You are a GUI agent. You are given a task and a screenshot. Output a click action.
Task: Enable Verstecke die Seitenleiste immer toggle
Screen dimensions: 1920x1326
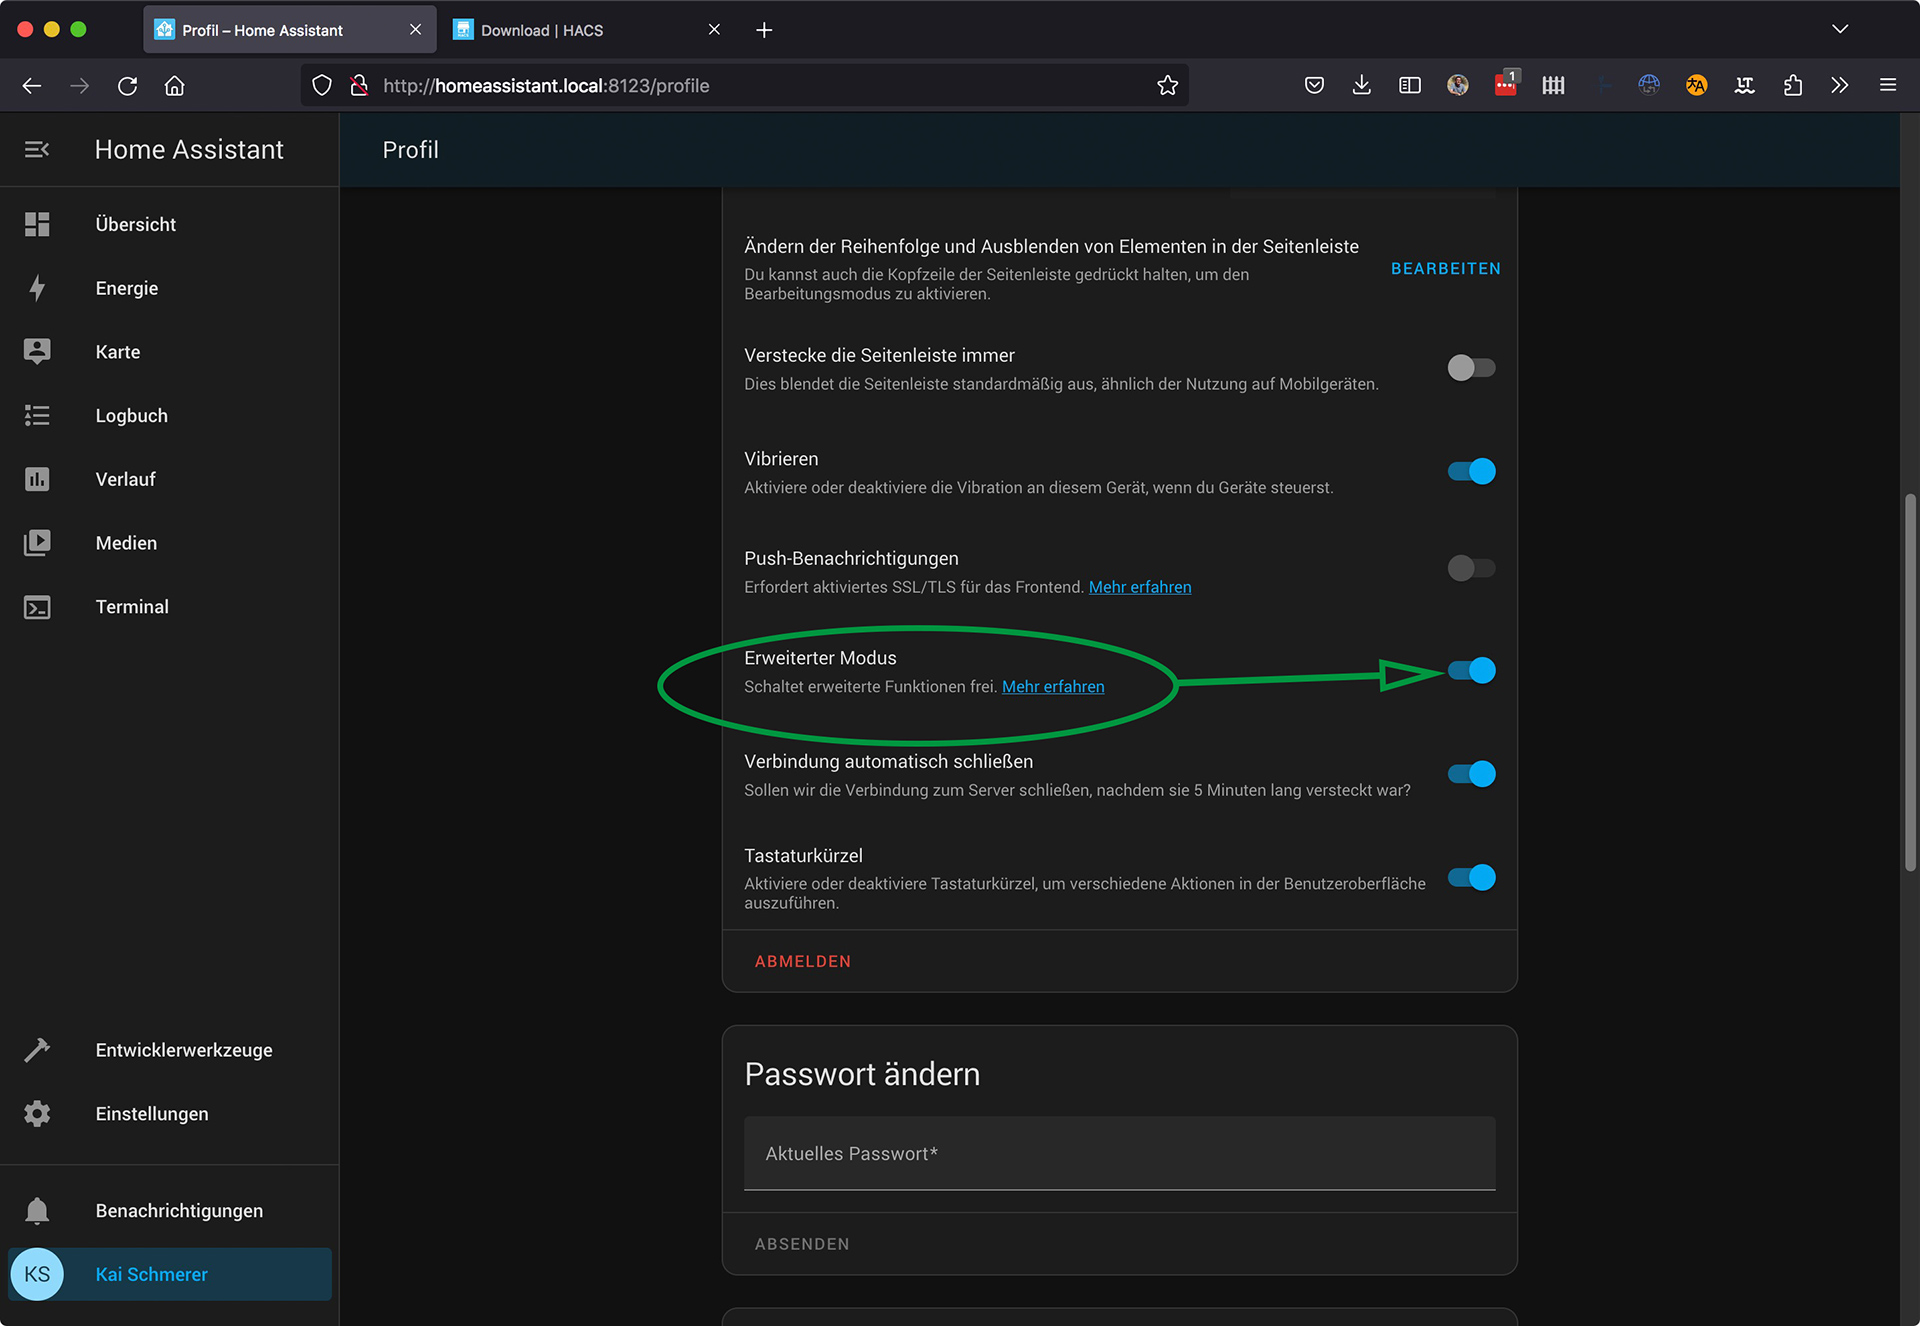[x=1471, y=368]
